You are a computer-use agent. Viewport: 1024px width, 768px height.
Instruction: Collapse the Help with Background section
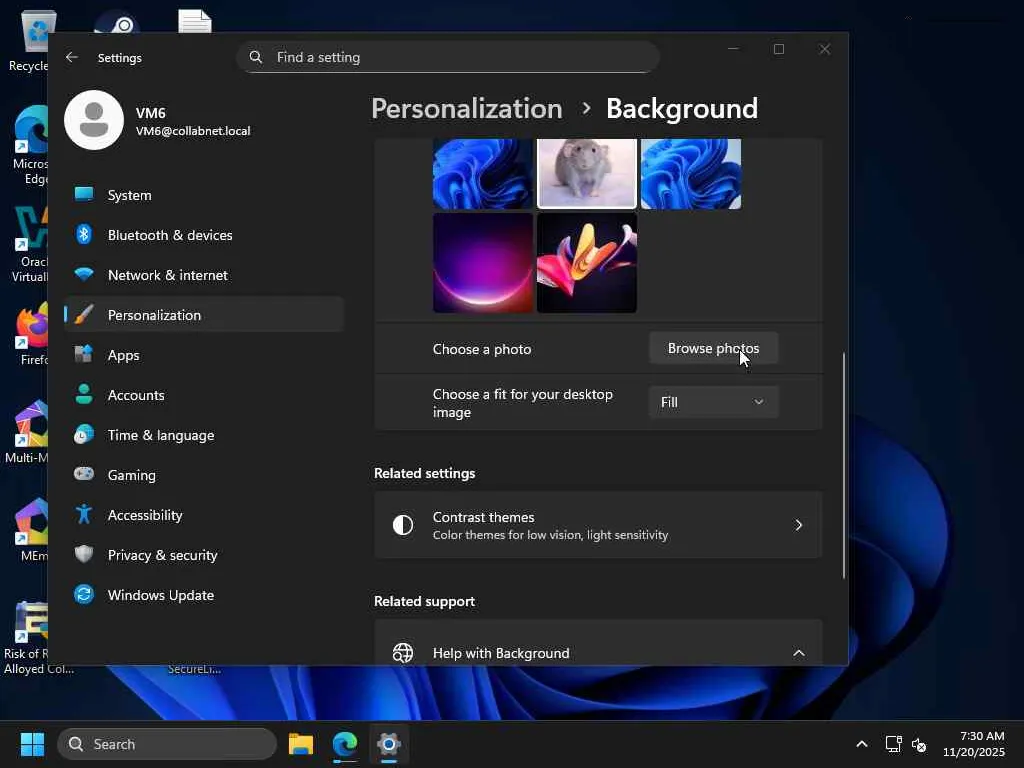pos(798,653)
